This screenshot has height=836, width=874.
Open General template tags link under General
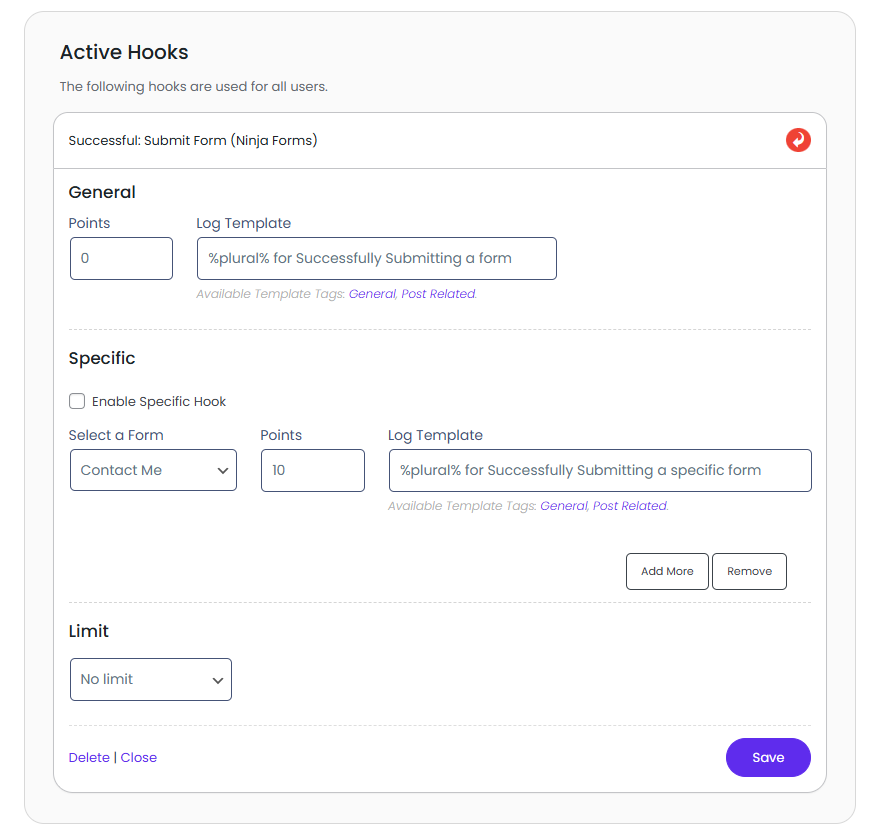[x=372, y=294]
